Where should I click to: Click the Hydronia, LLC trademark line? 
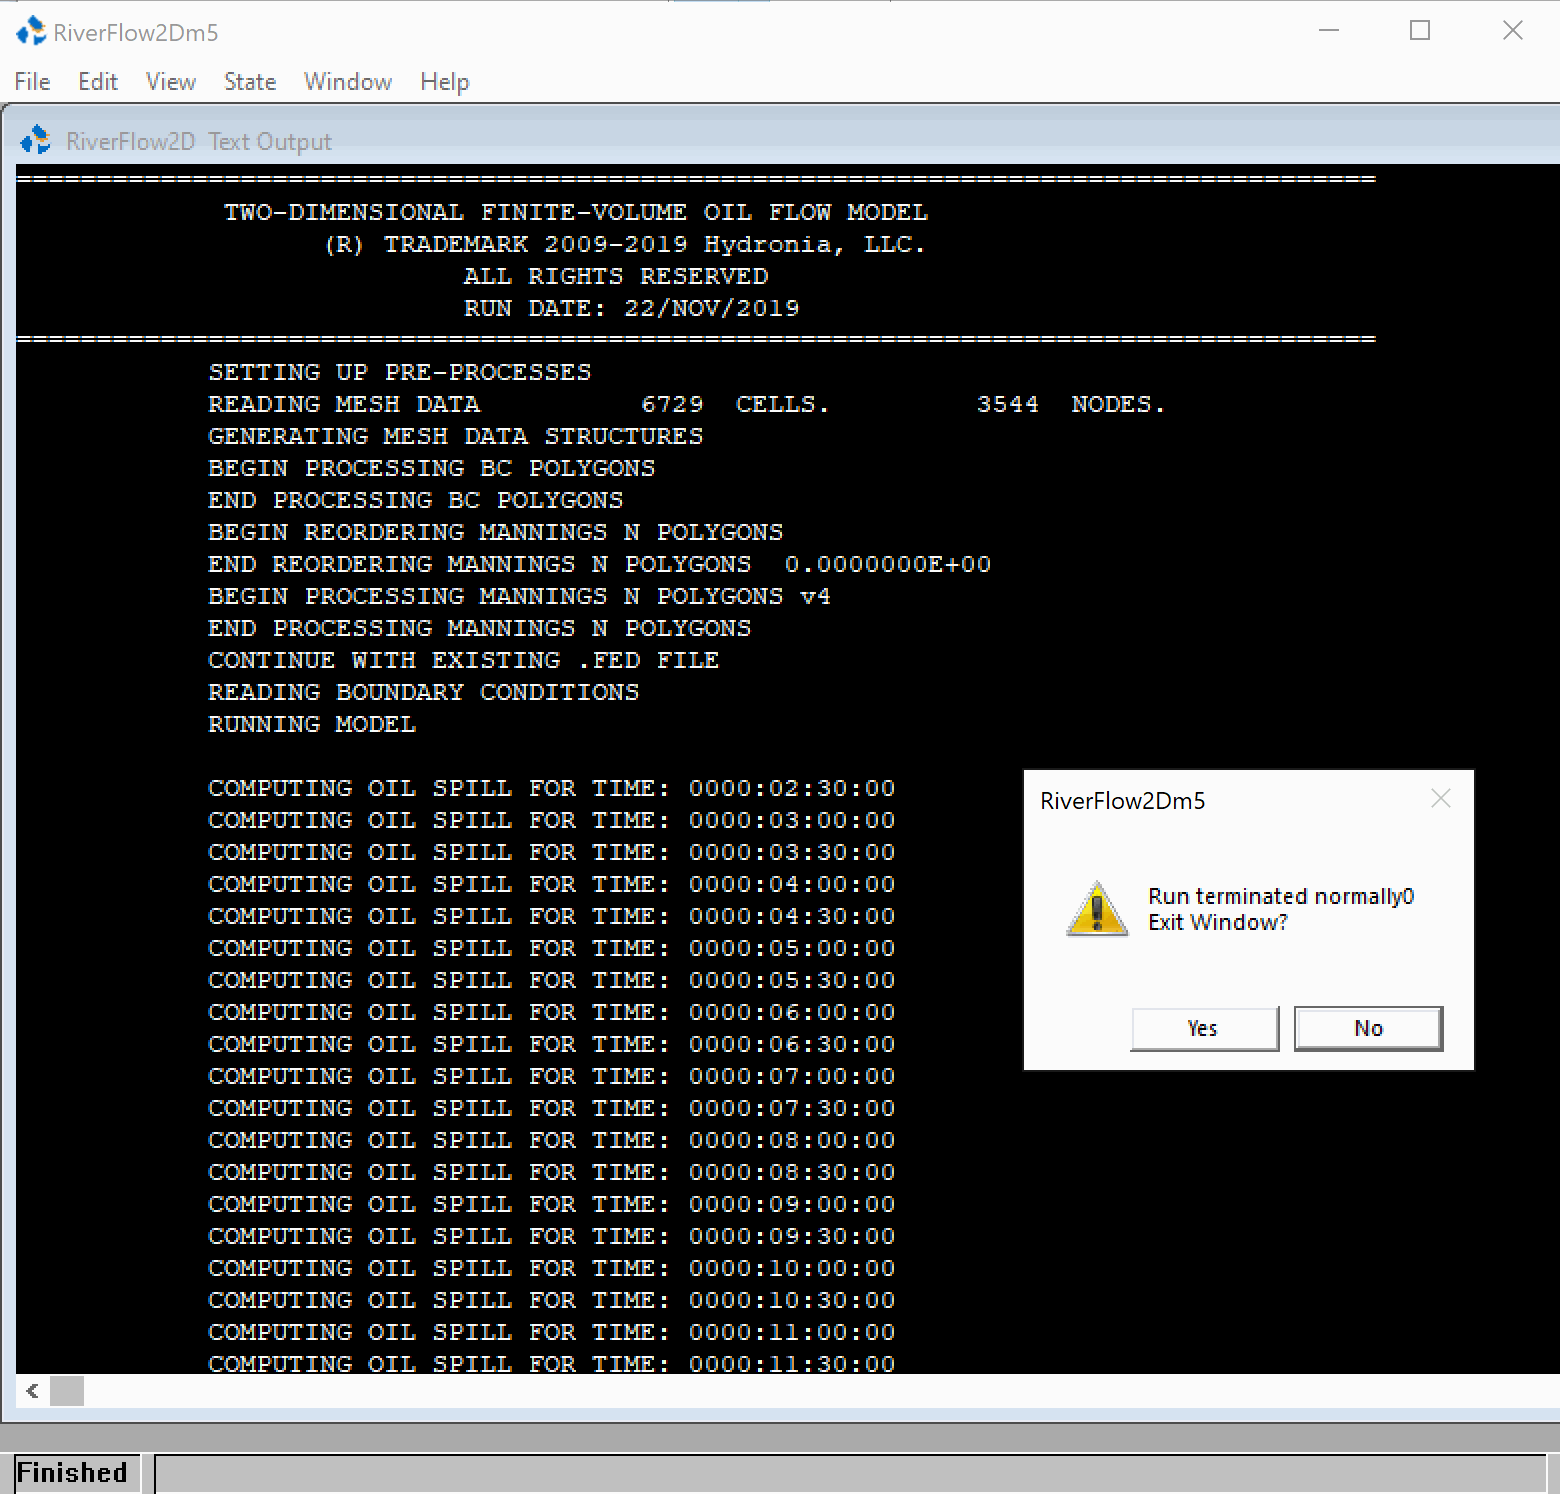coord(626,244)
